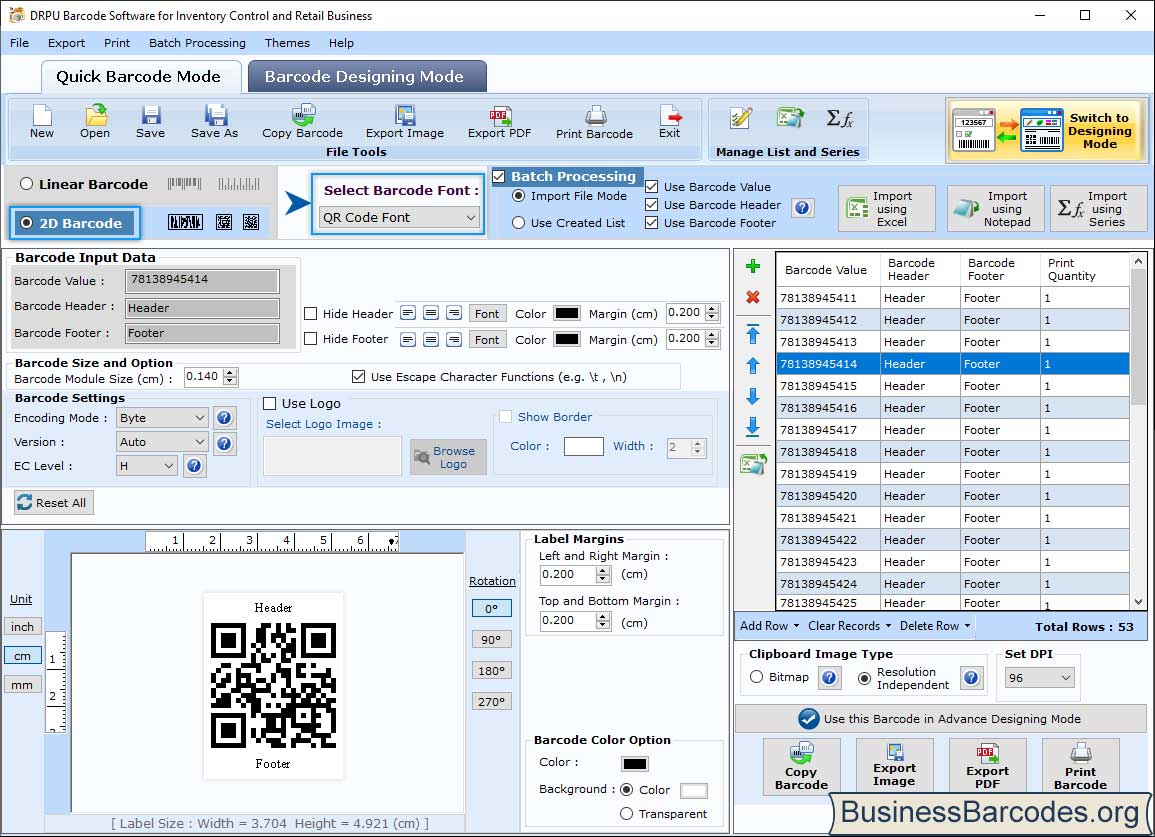The height and width of the screenshot is (837, 1155).
Task: Click Reset All button
Action: [53, 502]
